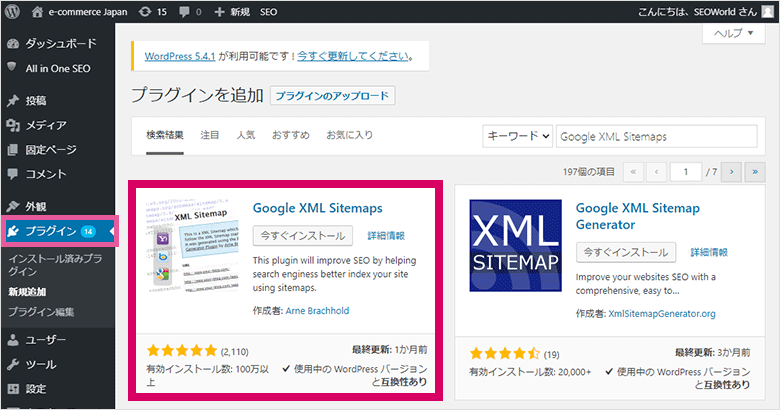Click the plugin search input field
This screenshot has width=780, height=410.
[x=657, y=136]
